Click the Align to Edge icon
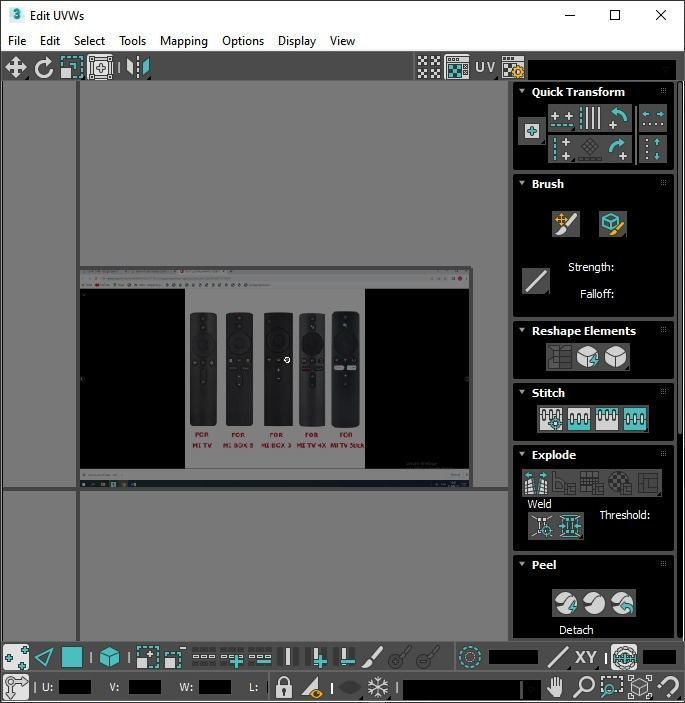 (x=590, y=149)
